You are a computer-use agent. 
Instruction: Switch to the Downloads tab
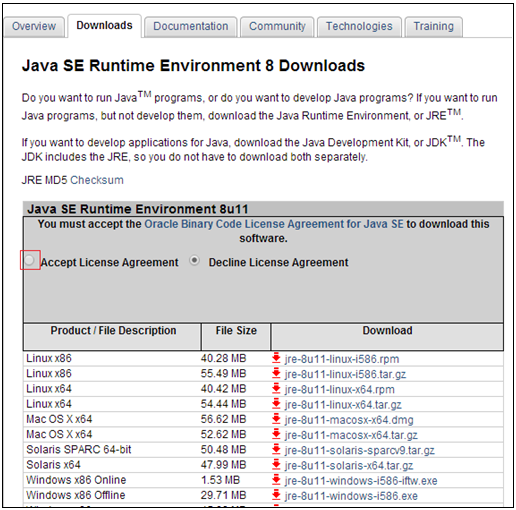tap(104, 26)
